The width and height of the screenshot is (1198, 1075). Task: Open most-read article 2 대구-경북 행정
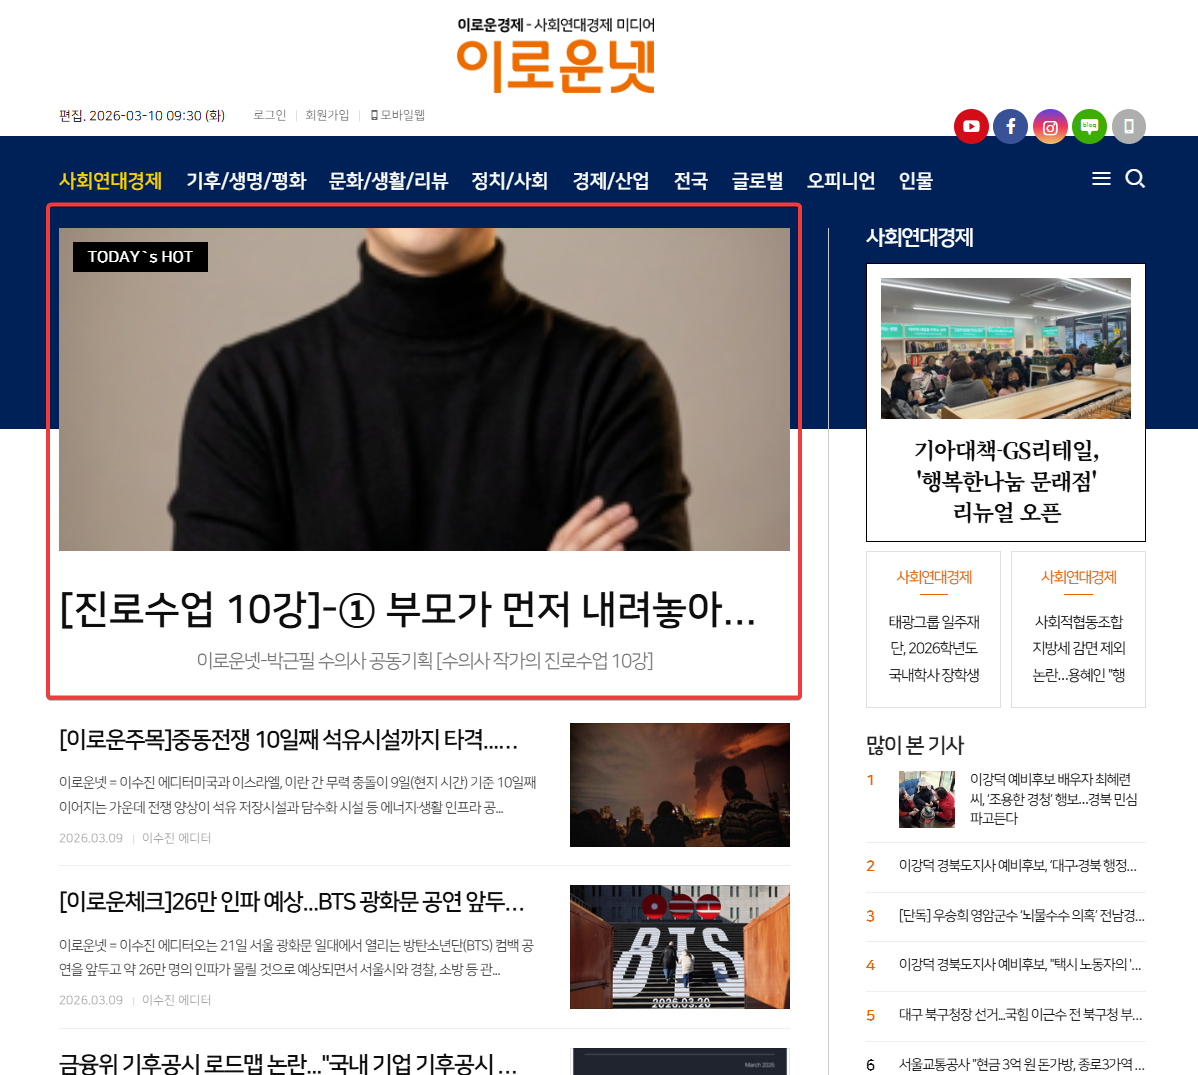(x=1018, y=866)
